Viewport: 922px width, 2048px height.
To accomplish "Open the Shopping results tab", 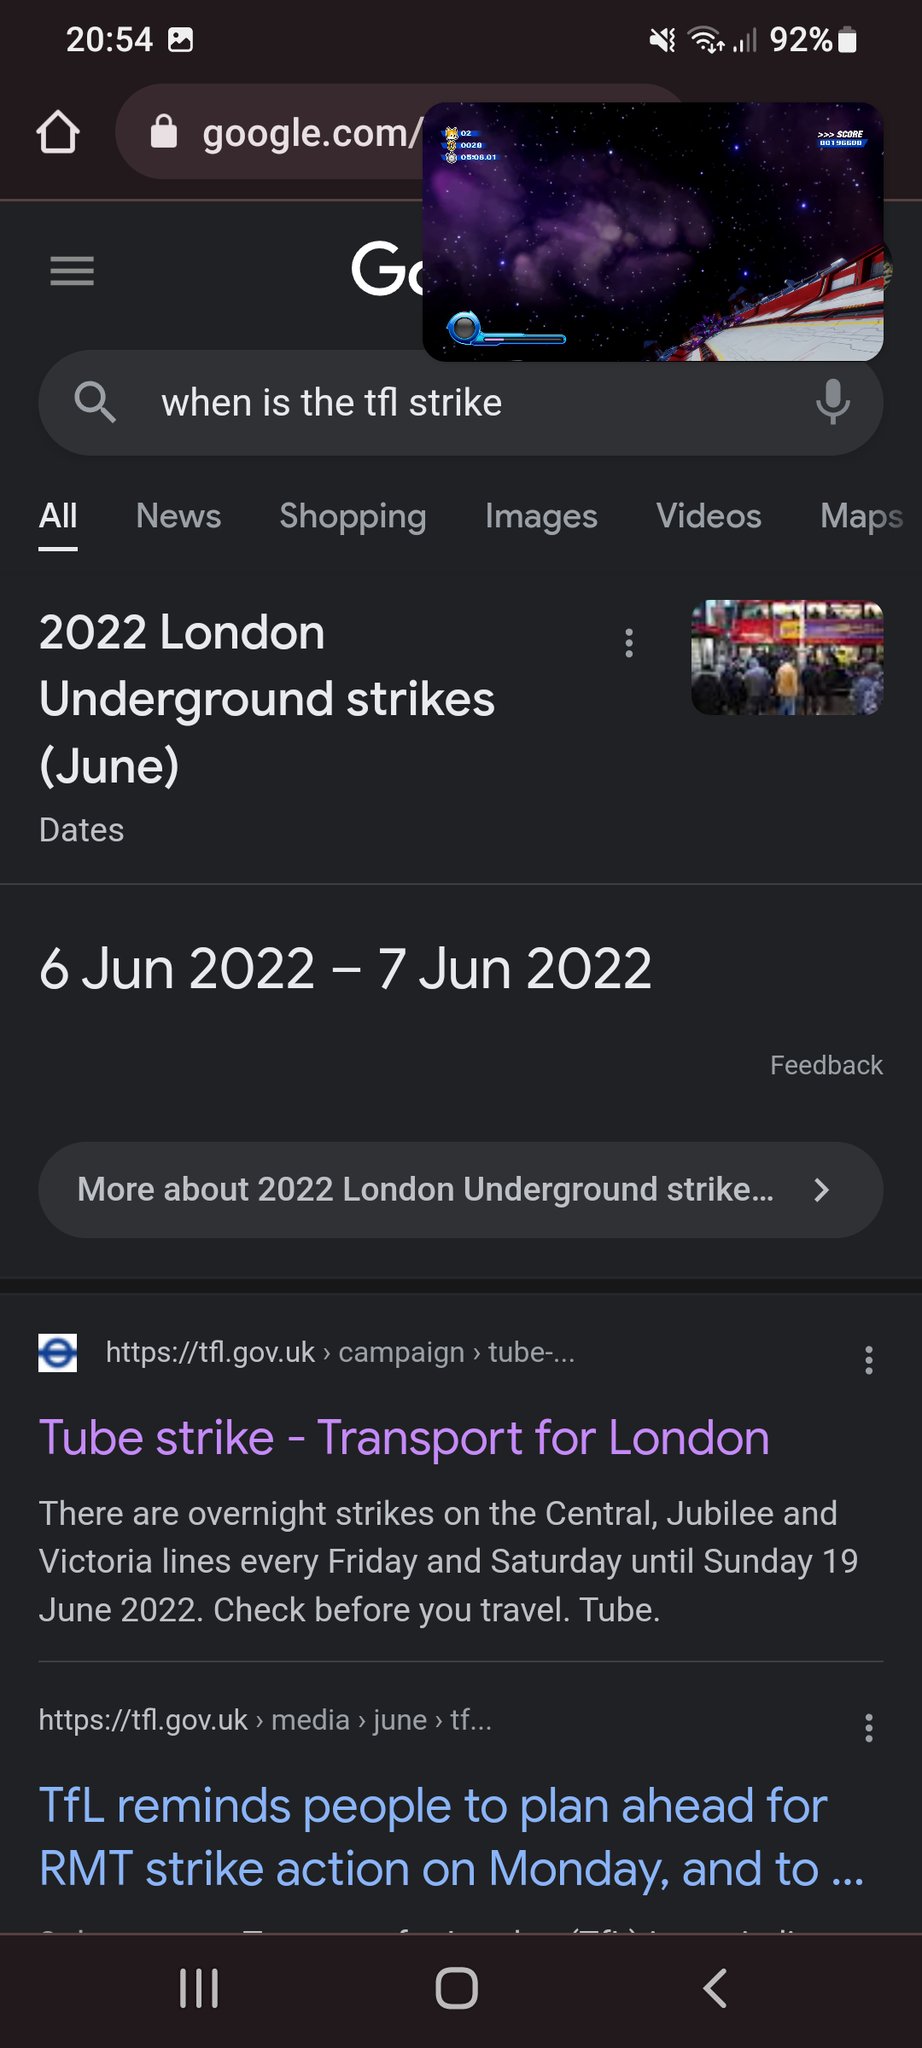I will click(352, 516).
